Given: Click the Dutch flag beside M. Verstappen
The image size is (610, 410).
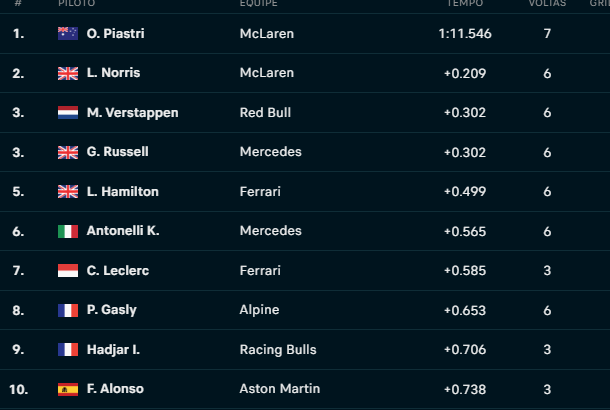Looking at the screenshot, I should pyautogui.click(x=68, y=113).
